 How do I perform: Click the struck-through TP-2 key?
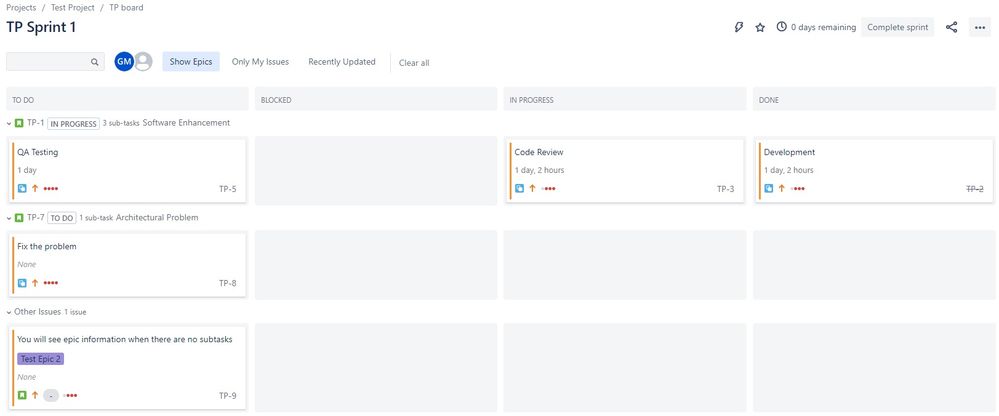[x=975, y=189]
